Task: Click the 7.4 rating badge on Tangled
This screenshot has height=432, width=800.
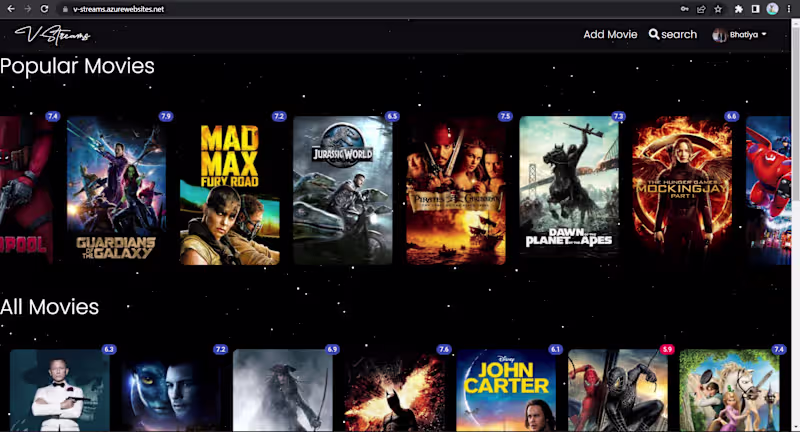Action: click(779, 349)
